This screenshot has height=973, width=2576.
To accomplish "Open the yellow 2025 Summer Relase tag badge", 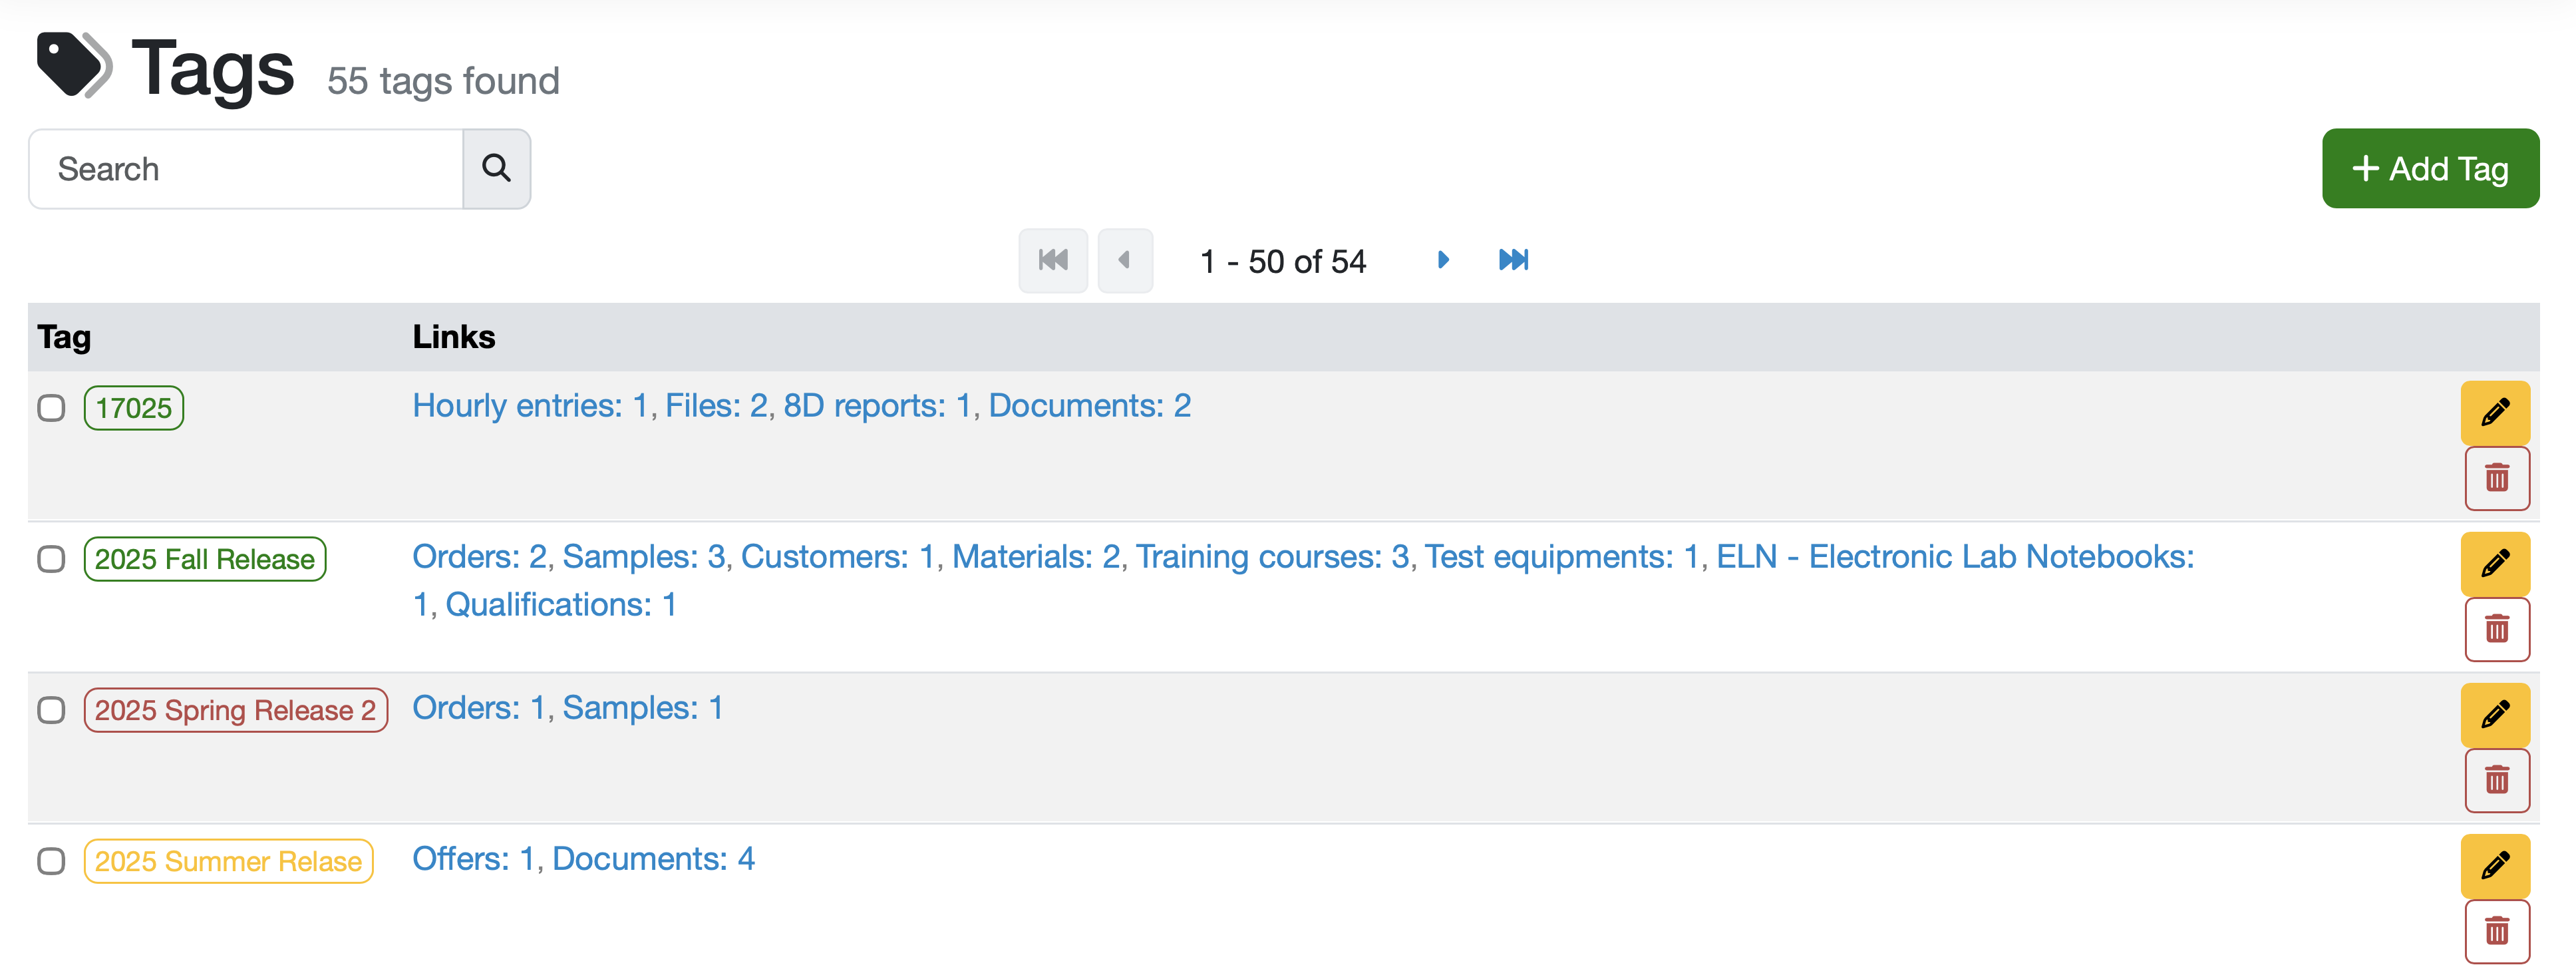I will click(228, 861).
